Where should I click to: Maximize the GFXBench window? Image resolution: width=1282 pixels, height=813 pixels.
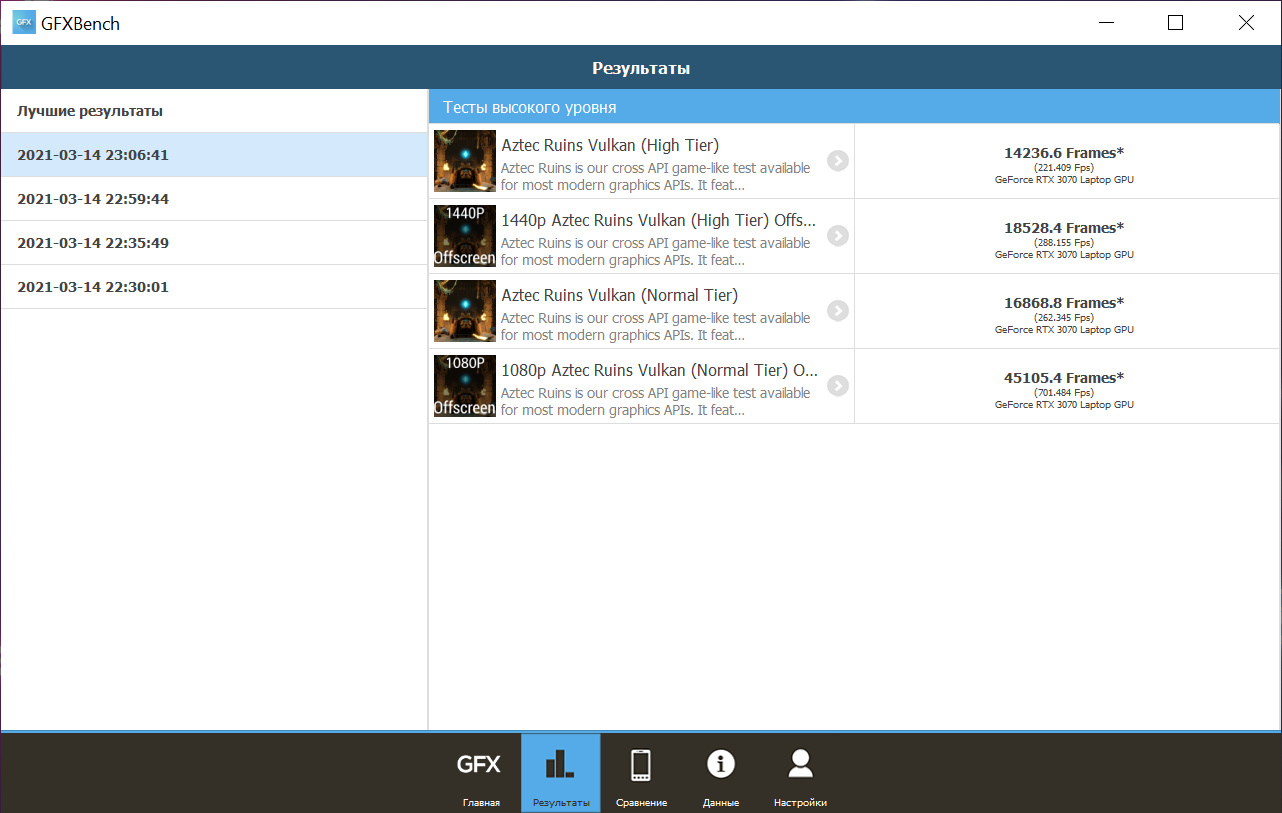1175,22
